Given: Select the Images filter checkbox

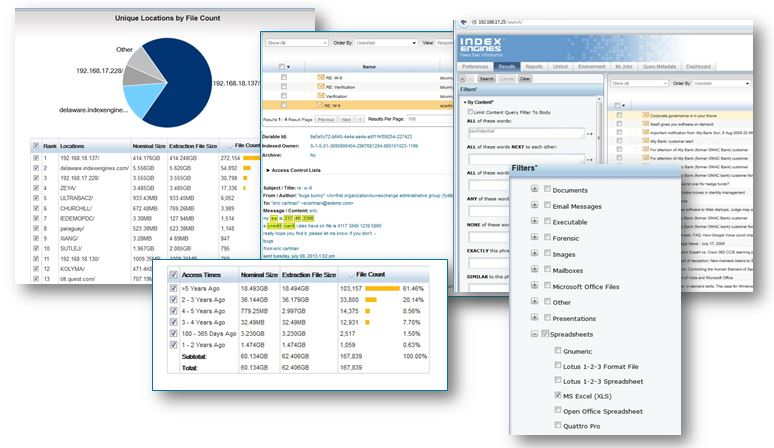Looking at the screenshot, I should click(x=547, y=253).
